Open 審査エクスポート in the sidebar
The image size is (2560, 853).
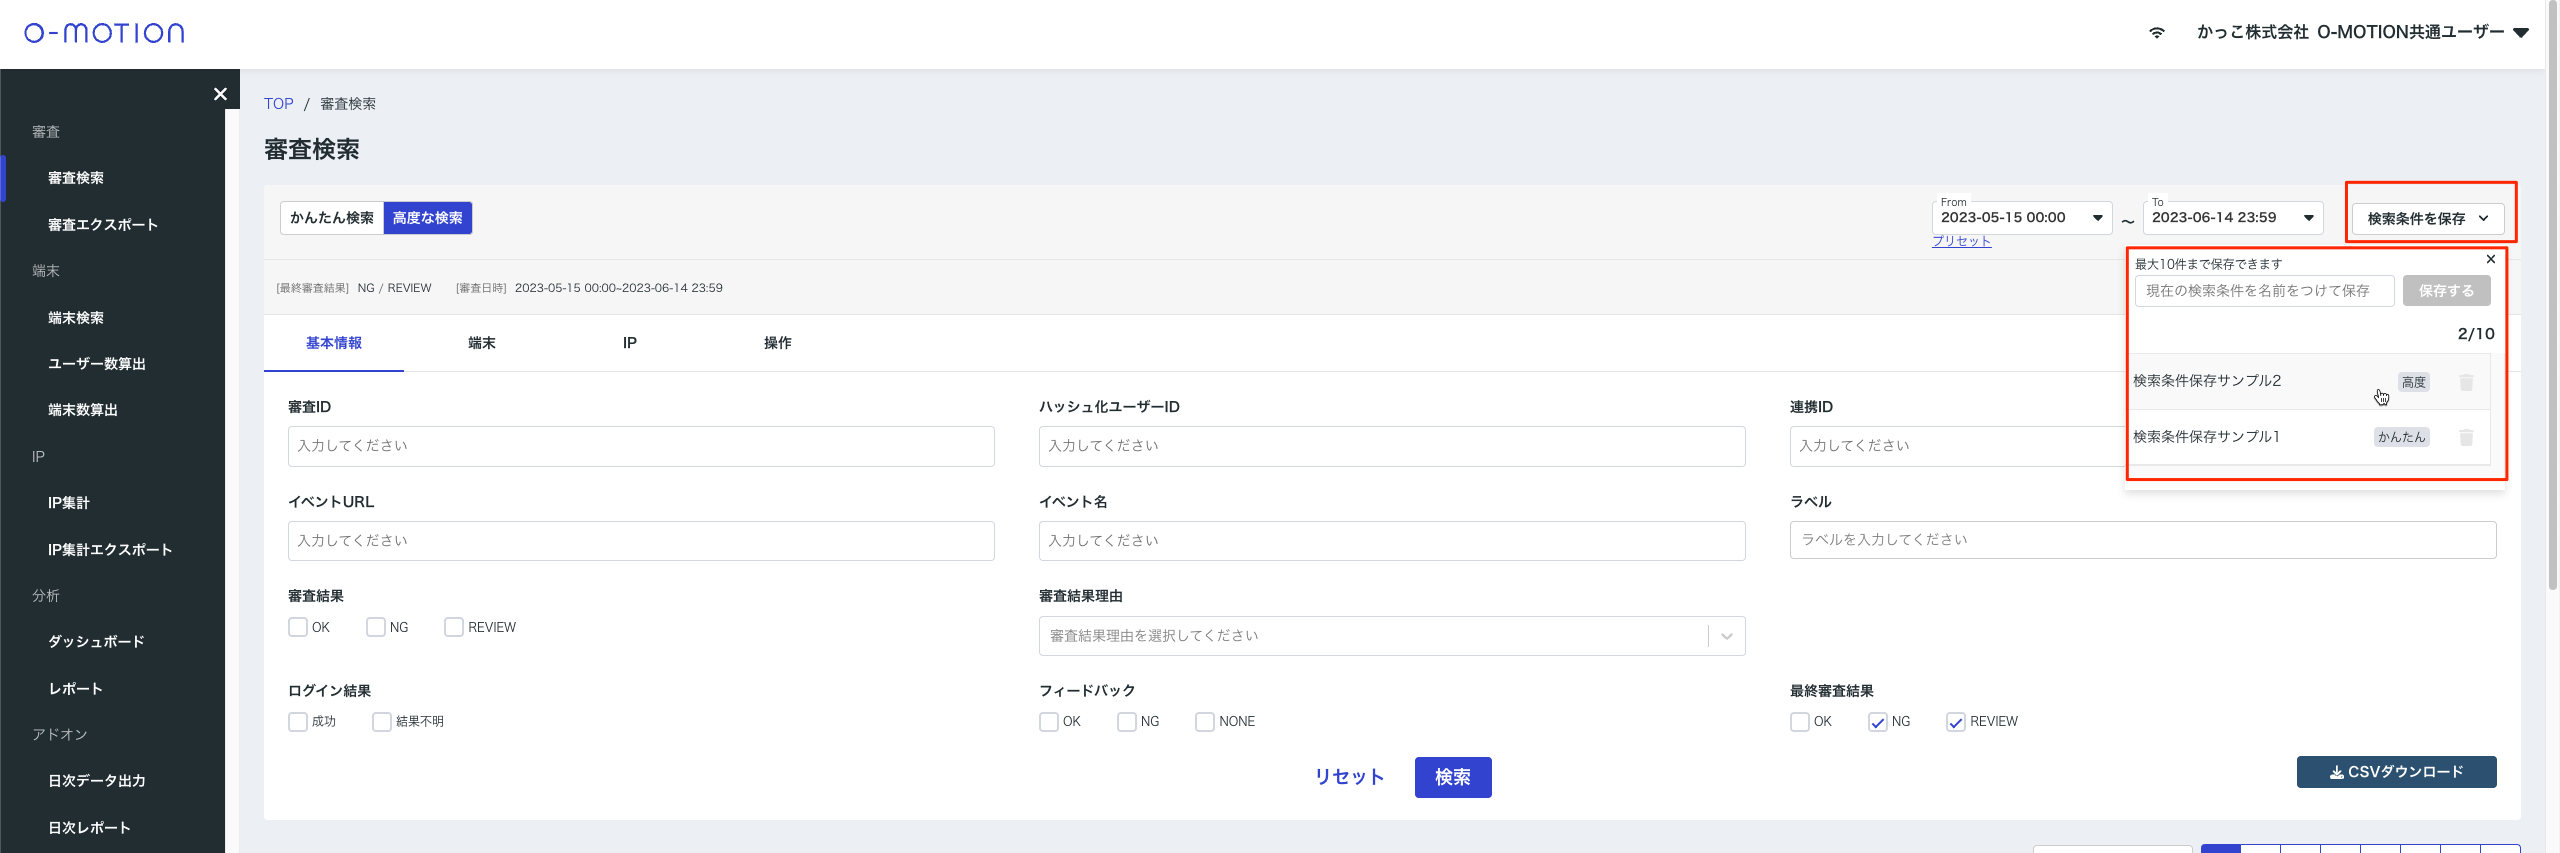[x=103, y=225]
